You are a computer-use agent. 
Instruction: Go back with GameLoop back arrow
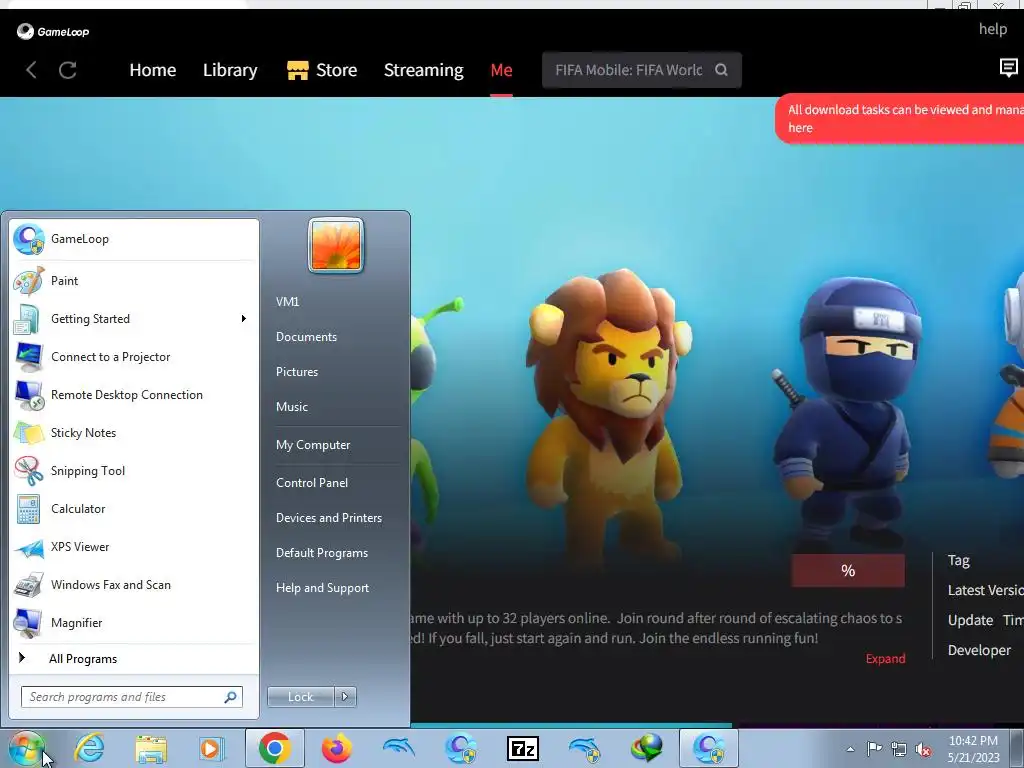coord(31,70)
